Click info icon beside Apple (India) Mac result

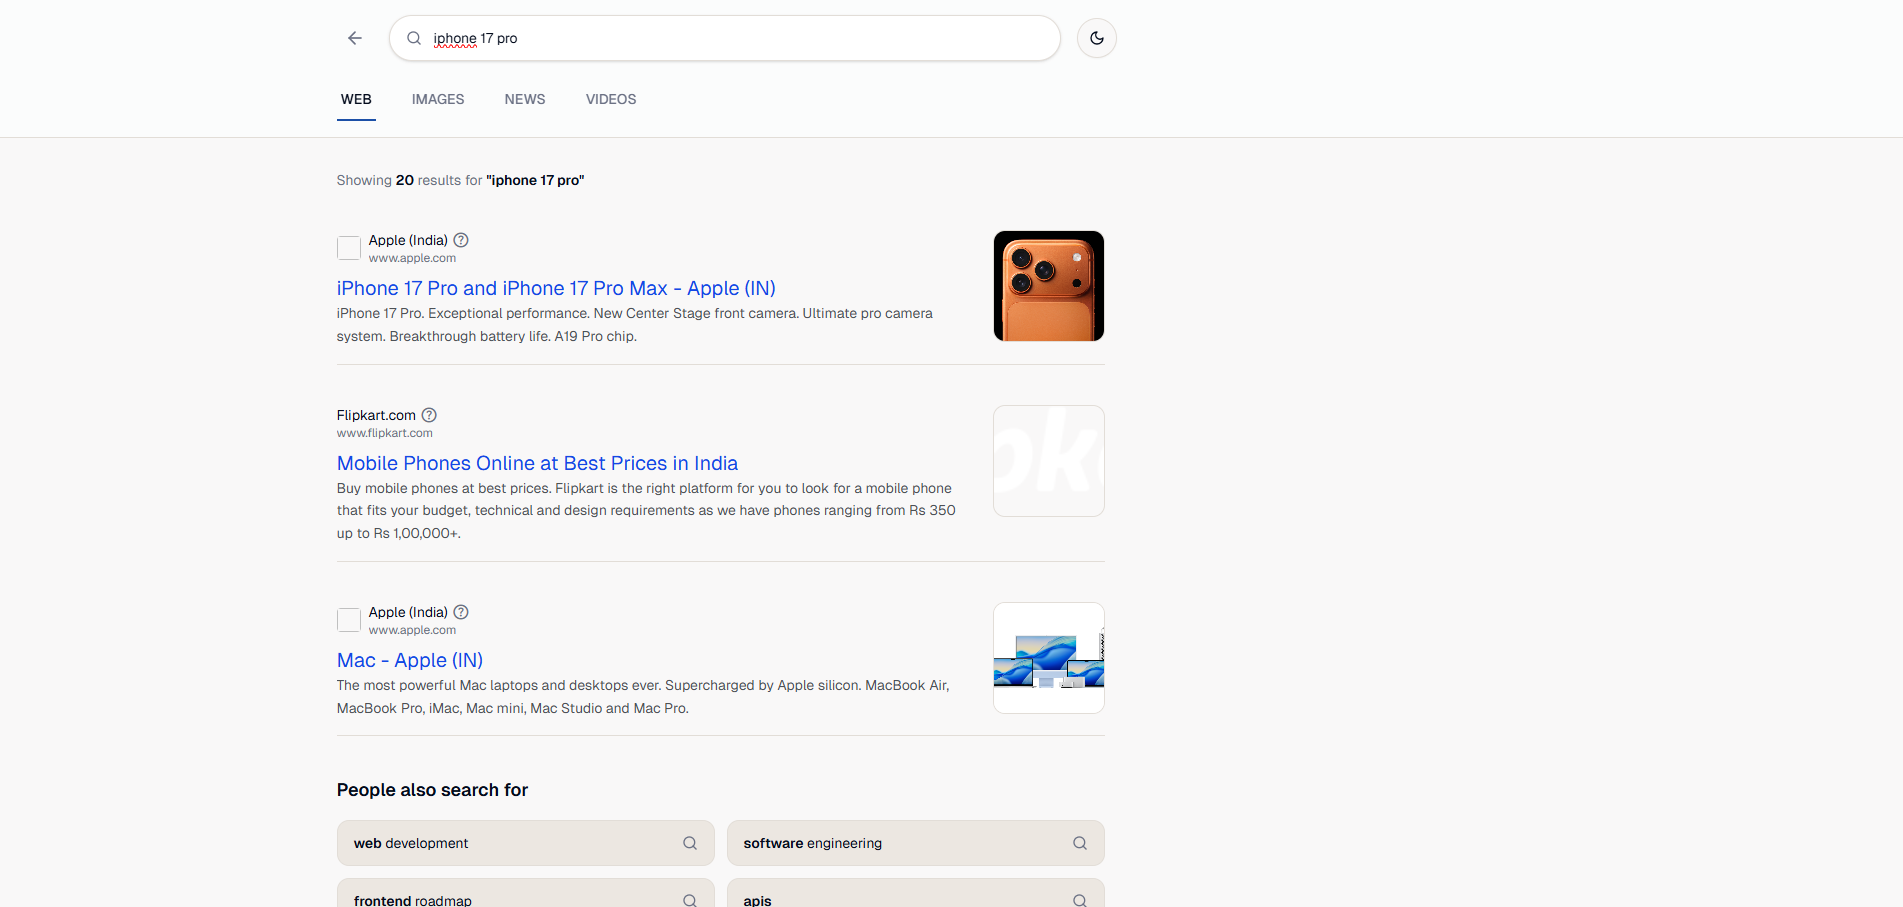[x=461, y=612]
